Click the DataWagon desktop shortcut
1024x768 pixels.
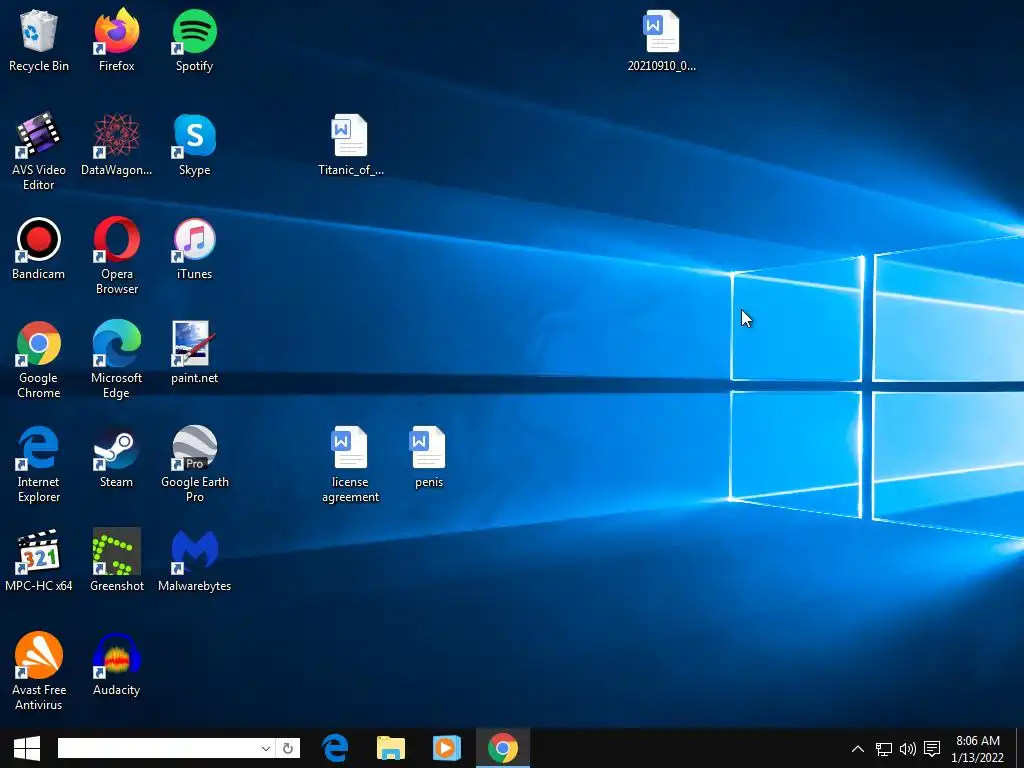tap(116, 145)
